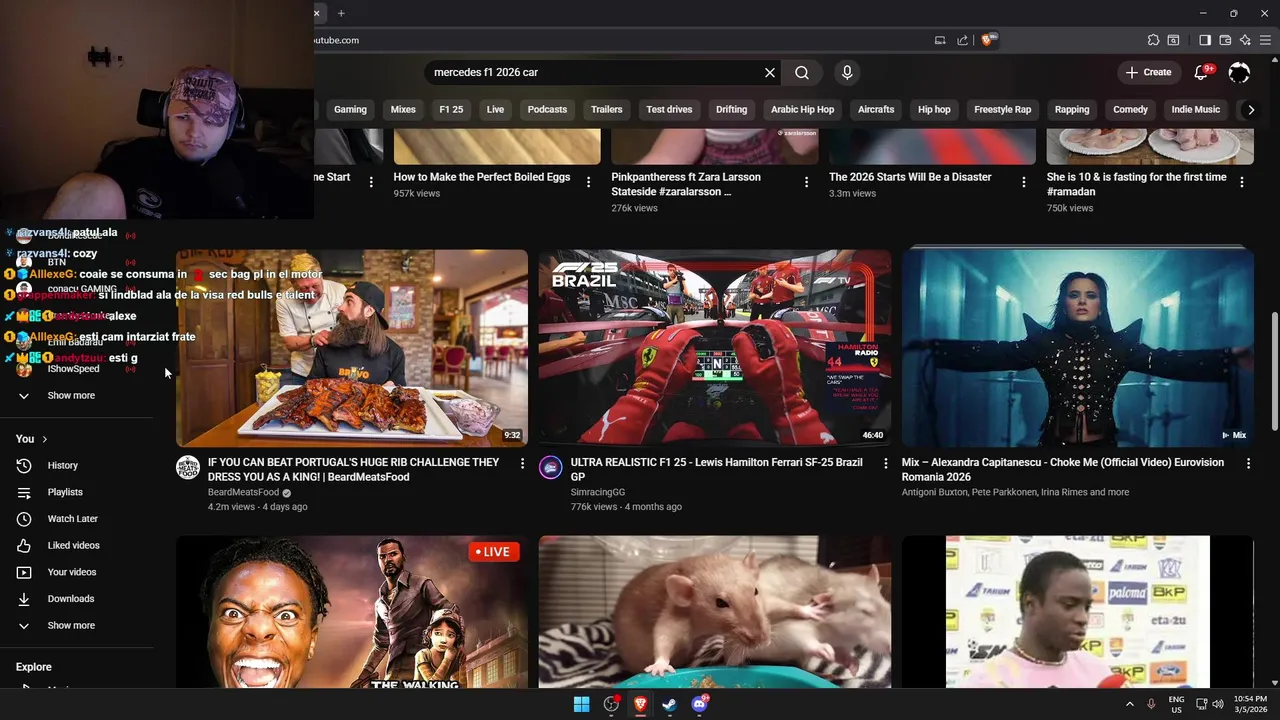Open Windows Start menu
Image resolution: width=1280 pixels, height=720 pixels.
pyautogui.click(x=581, y=704)
